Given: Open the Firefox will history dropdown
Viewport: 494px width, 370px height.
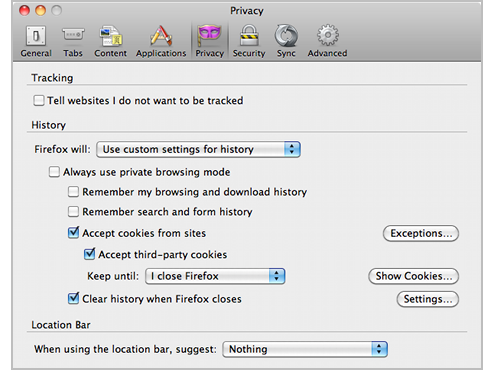Looking at the screenshot, I should [198, 149].
